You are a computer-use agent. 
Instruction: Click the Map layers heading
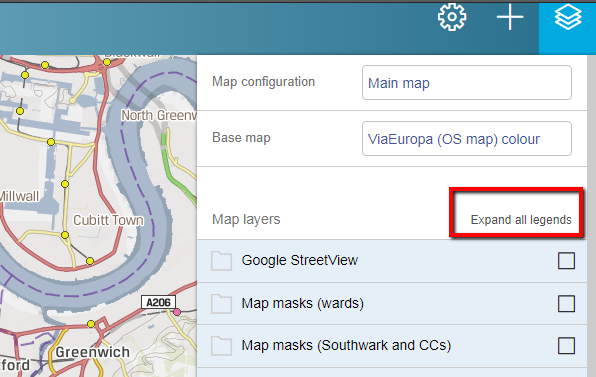[x=246, y=219]
